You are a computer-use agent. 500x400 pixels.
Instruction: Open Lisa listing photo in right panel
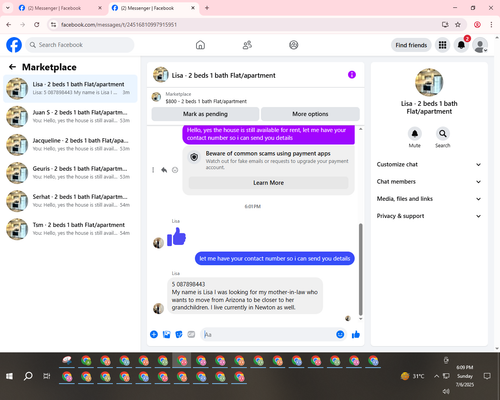(x=429, y=82)
